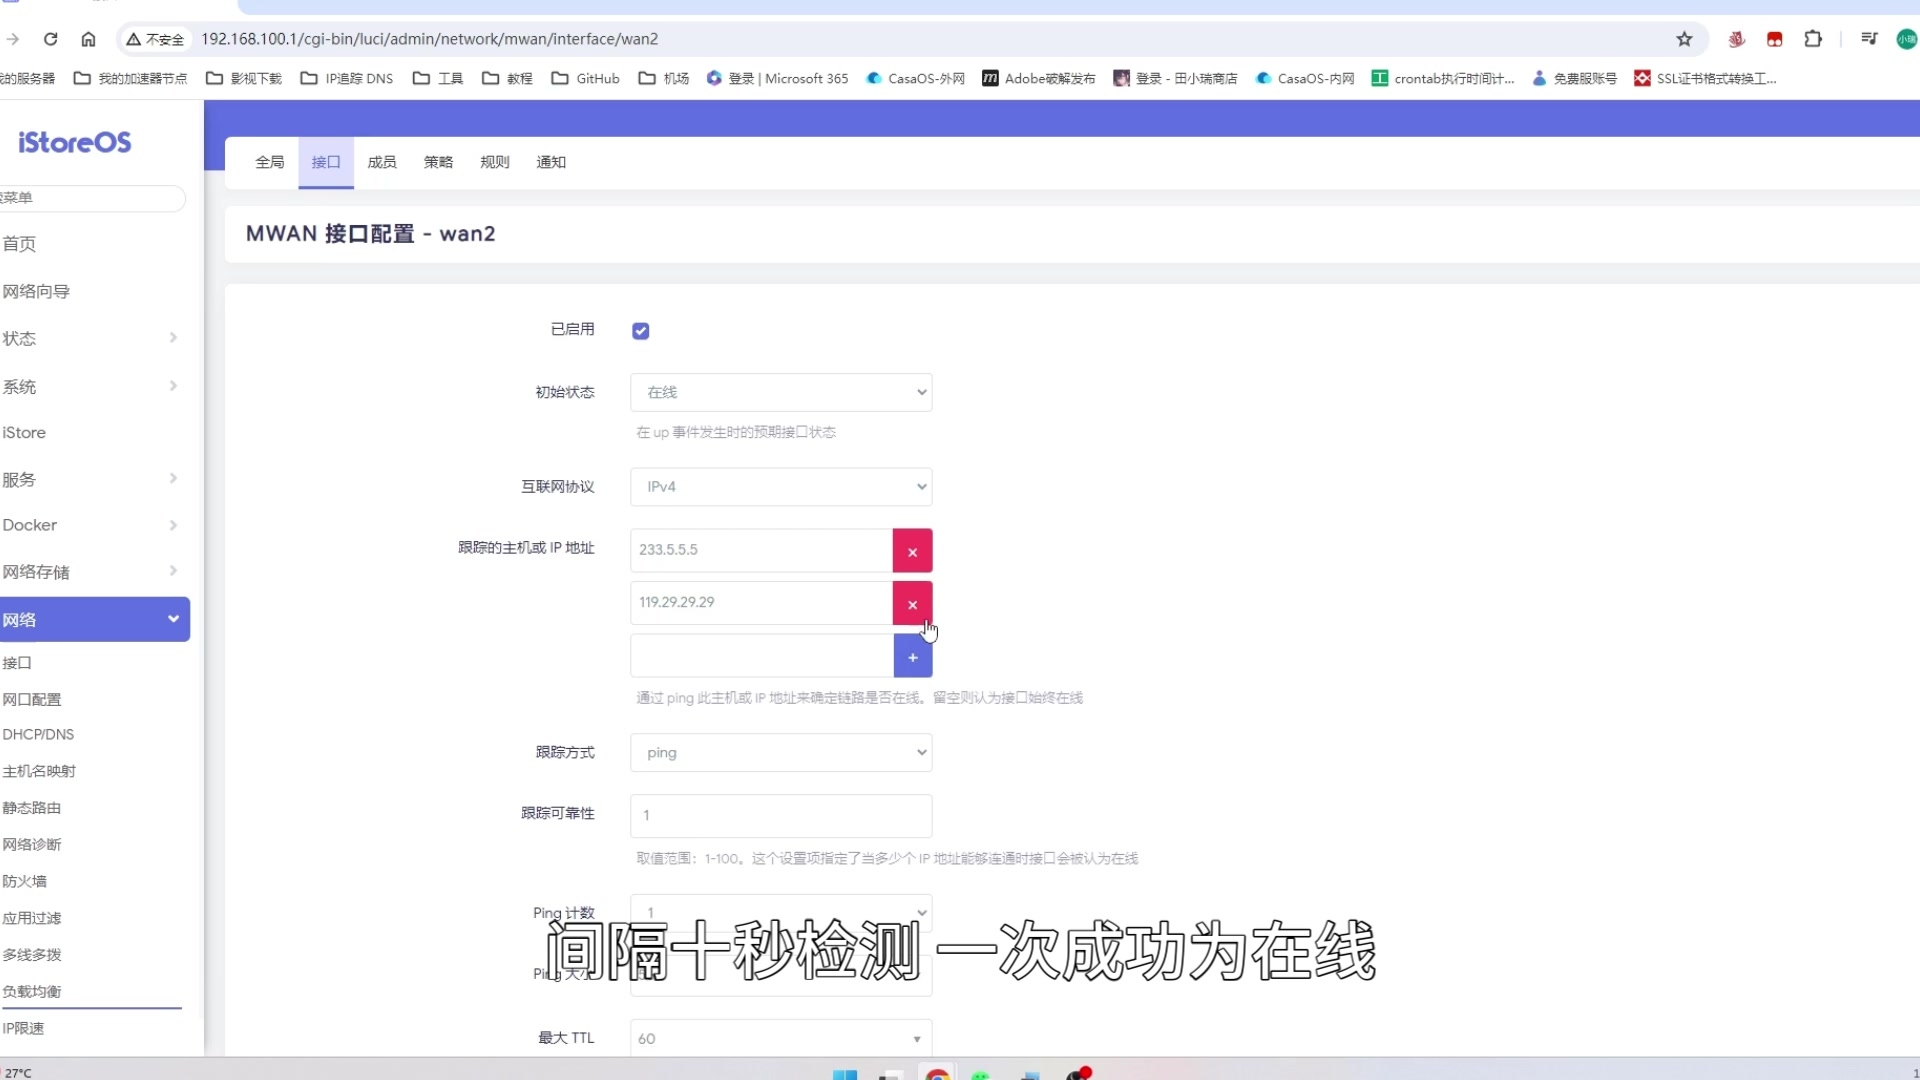Add a new tracking IP address
This screenshot has width=1920, height=1080.
coord(913,657)
